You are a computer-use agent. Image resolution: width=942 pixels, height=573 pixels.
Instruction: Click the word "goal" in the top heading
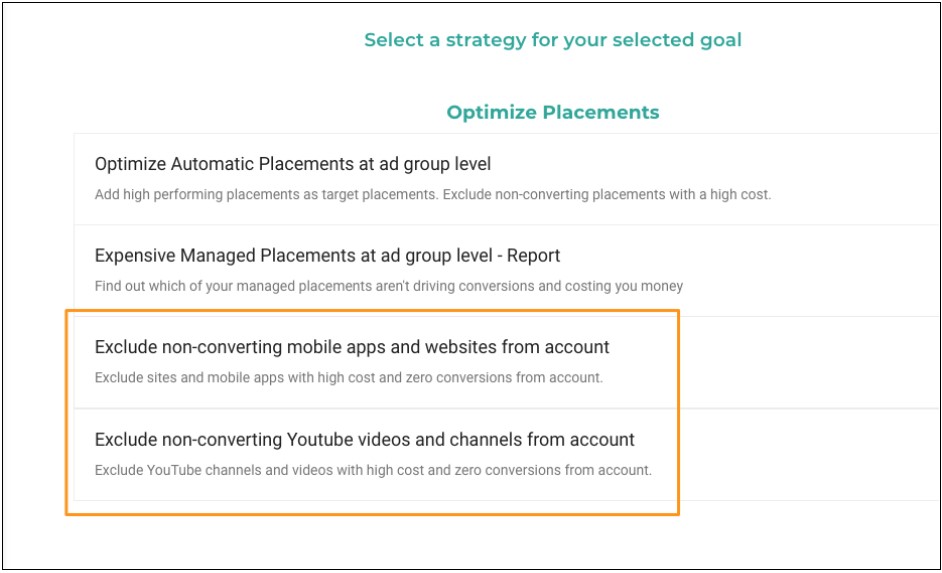tap(720, 41)
